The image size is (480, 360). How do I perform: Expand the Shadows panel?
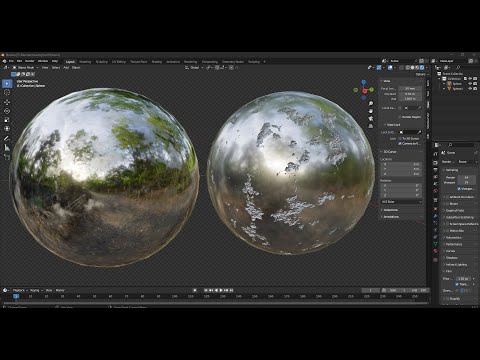click(x=452, y=258)
